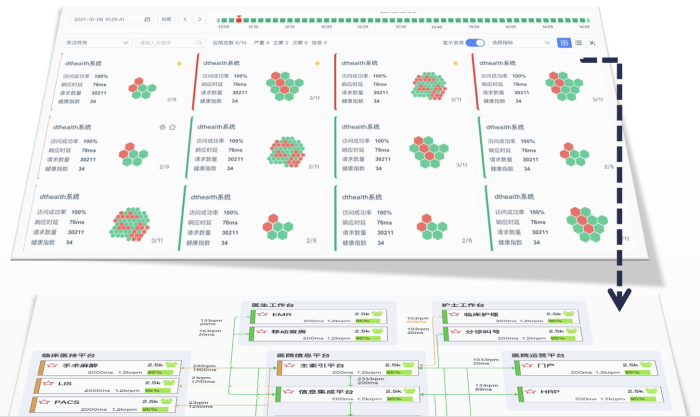Star the 临床护理 node
700x417 pixels.
pos(454,314)
